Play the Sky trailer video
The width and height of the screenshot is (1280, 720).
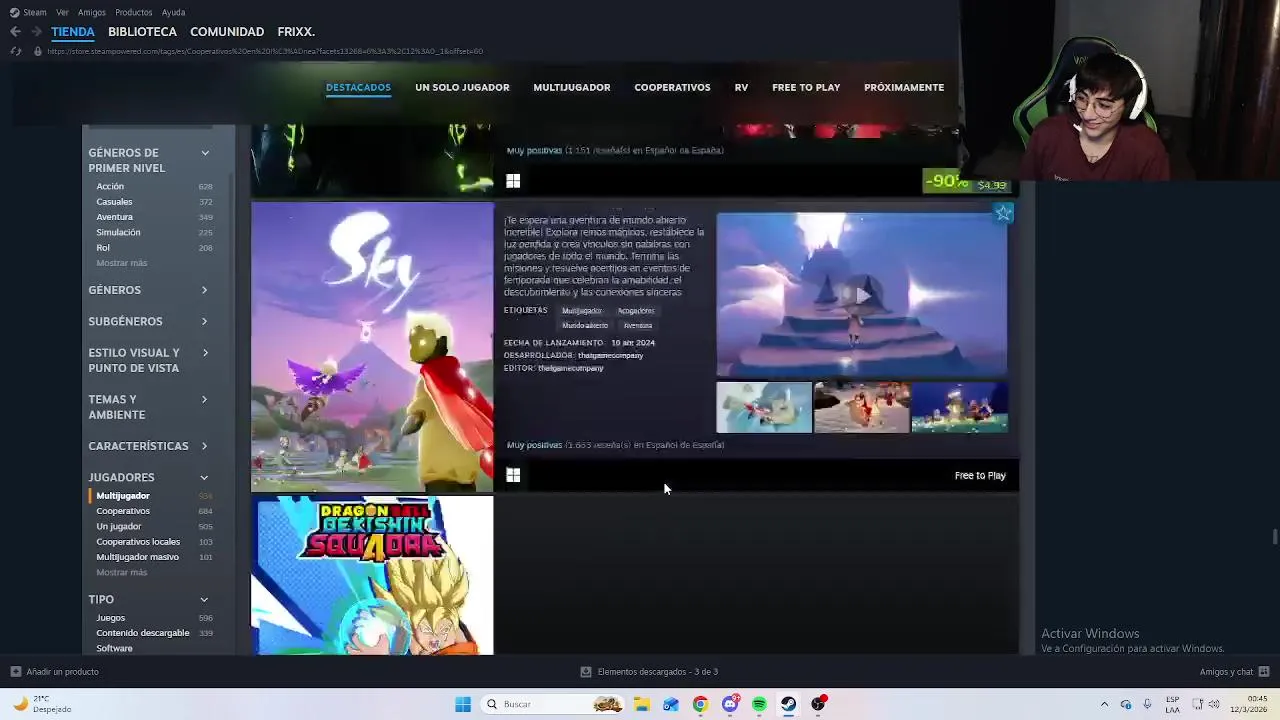(x=861, y=295)
